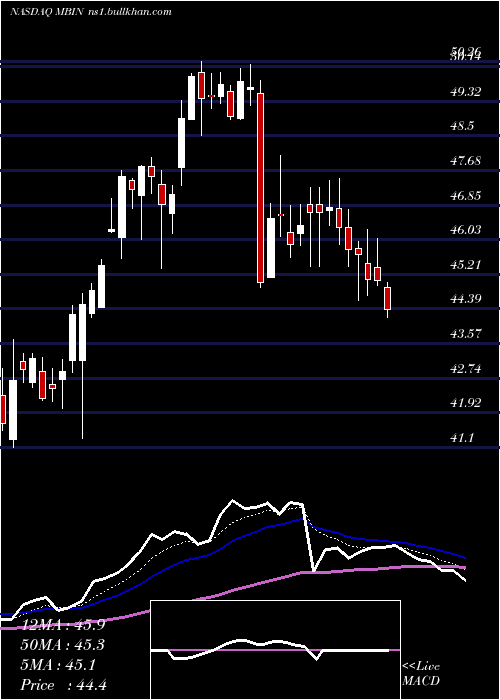Click the 43.57 price level label
500x700 pixels.
466,333
